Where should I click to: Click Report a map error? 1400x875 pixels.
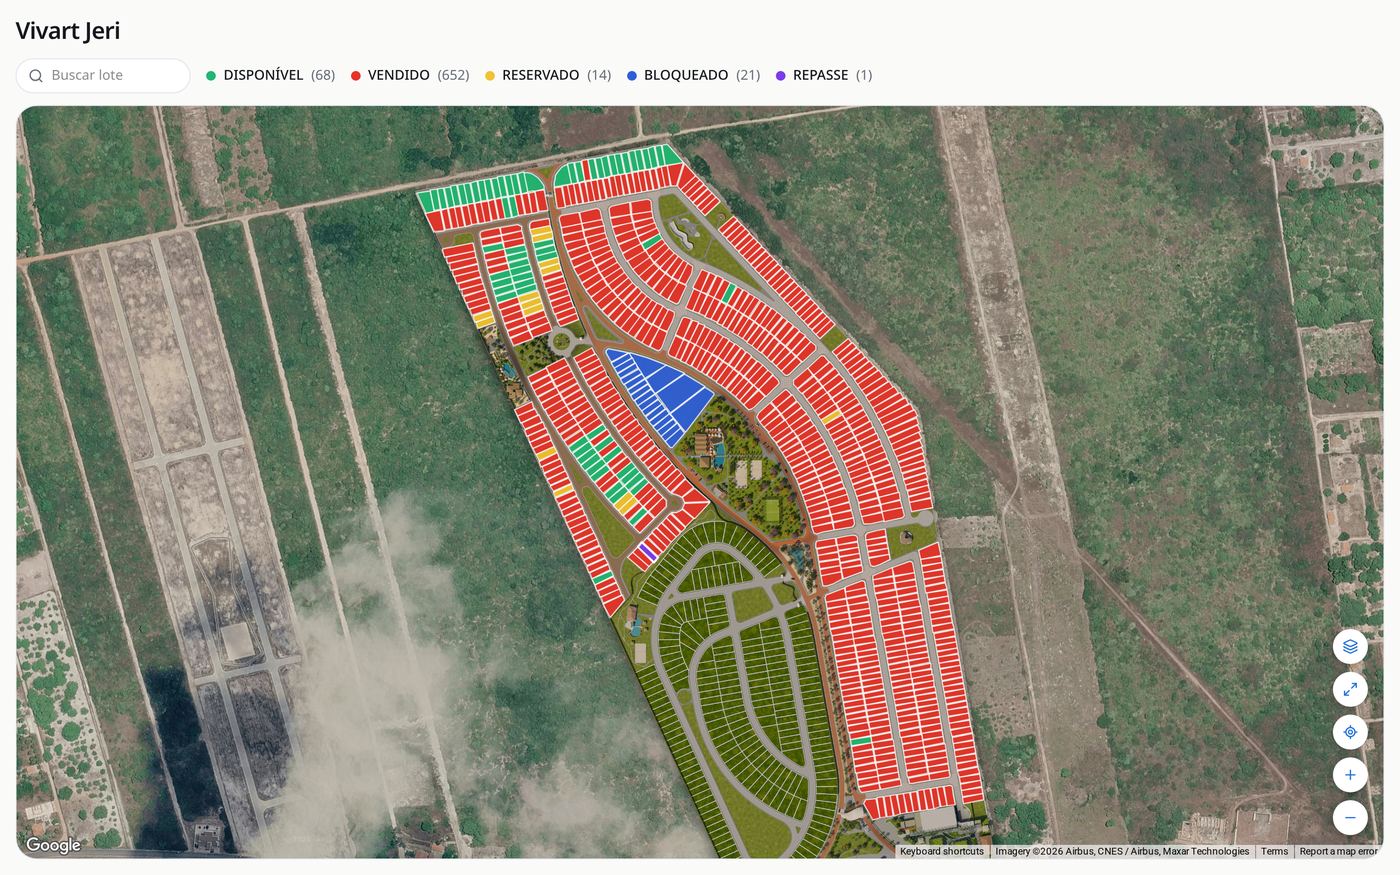click(x=1338, y=851)
